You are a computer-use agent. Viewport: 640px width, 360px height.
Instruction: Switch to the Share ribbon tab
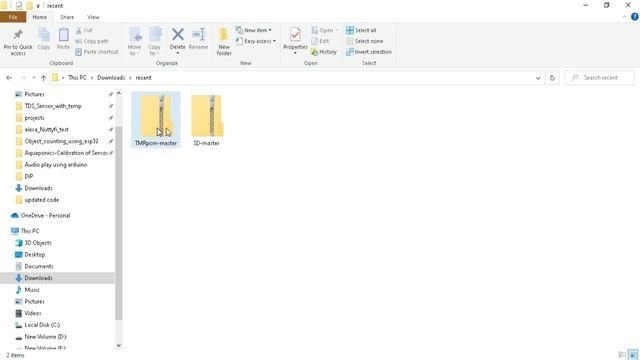tap(67, 17)
